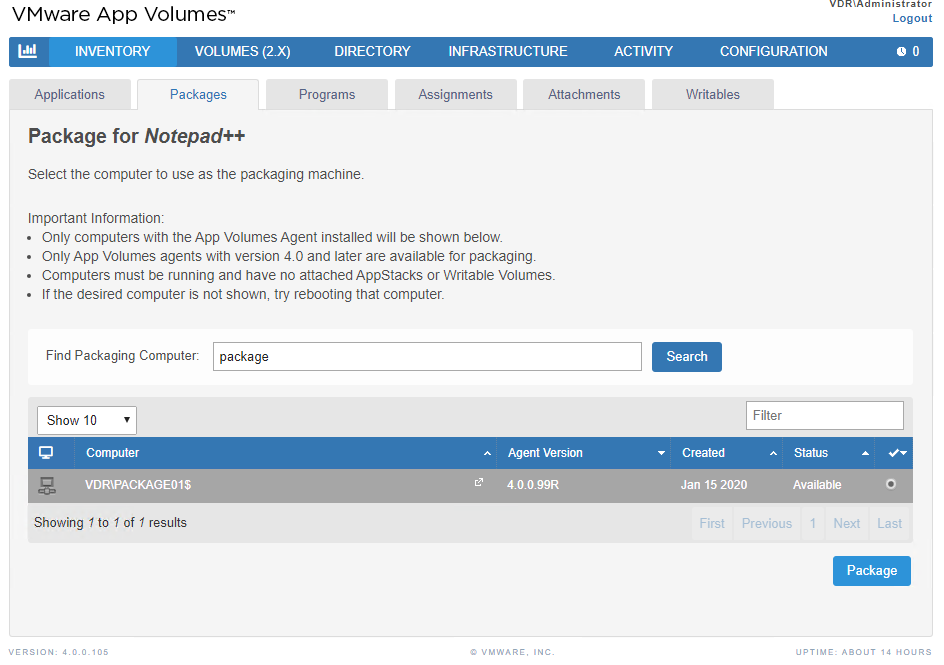Go to the Next results page
Screen dimensions: 944x665
846,524
